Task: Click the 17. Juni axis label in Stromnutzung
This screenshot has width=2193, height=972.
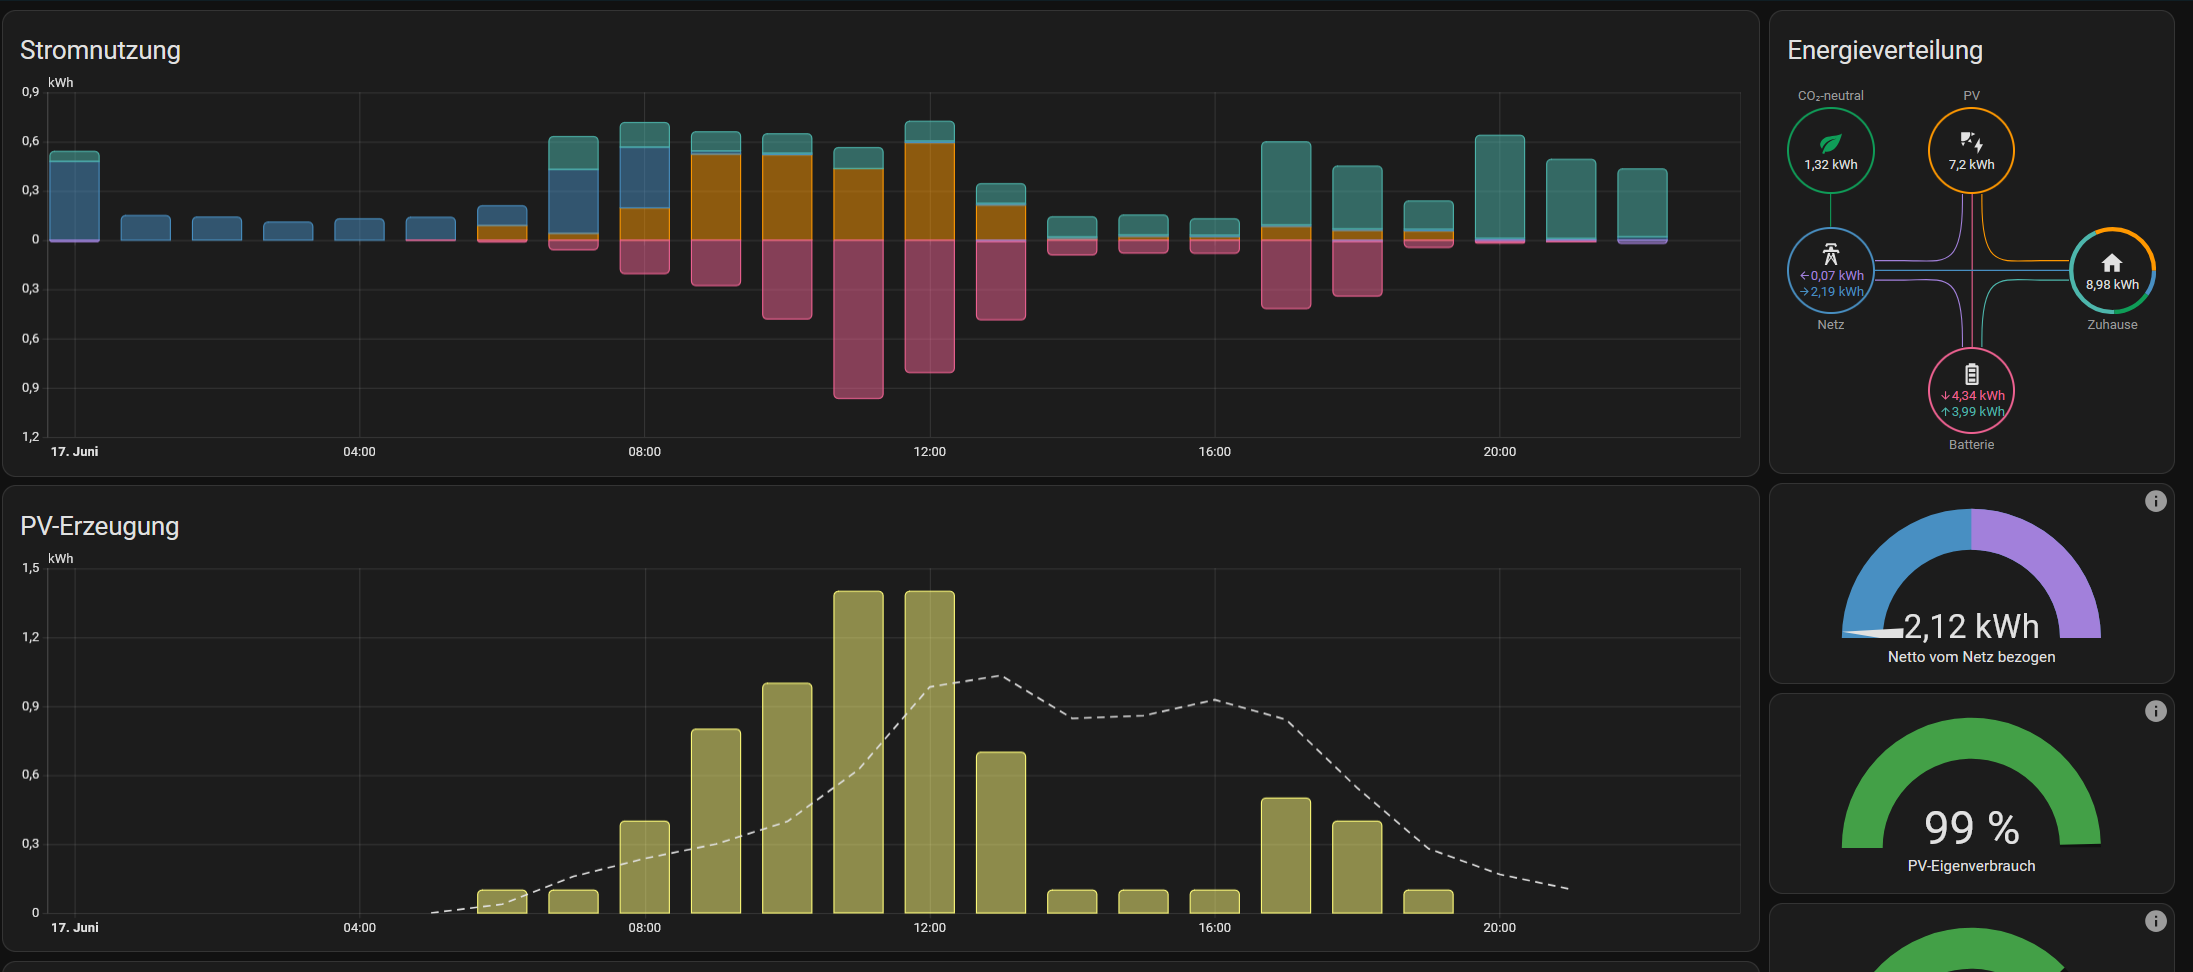Action: pos(74,451)
